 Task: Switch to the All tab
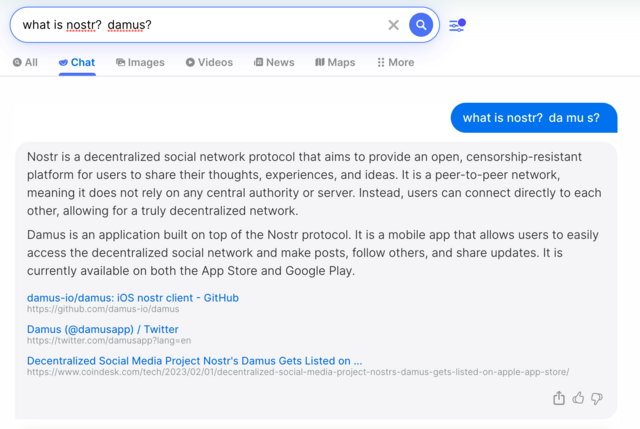tap(25, 62)
